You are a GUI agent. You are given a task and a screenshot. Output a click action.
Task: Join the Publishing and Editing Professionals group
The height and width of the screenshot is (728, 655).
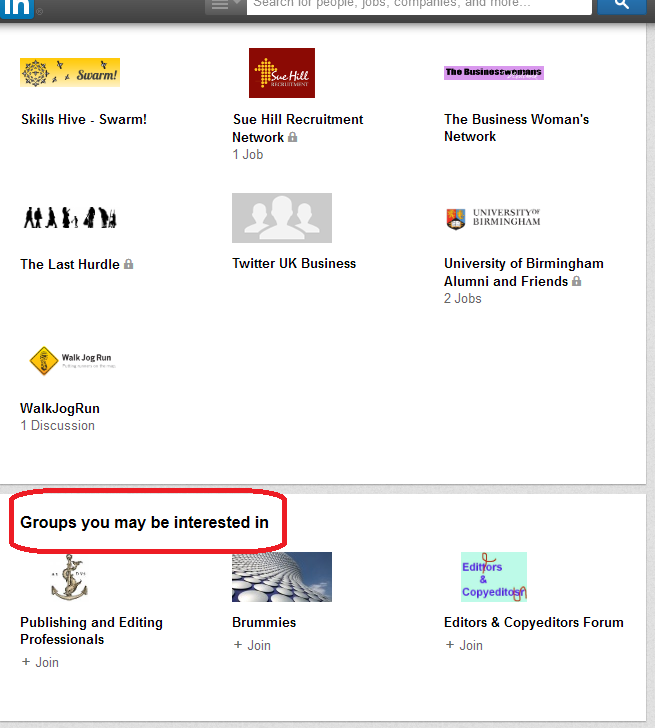point(41,662)
